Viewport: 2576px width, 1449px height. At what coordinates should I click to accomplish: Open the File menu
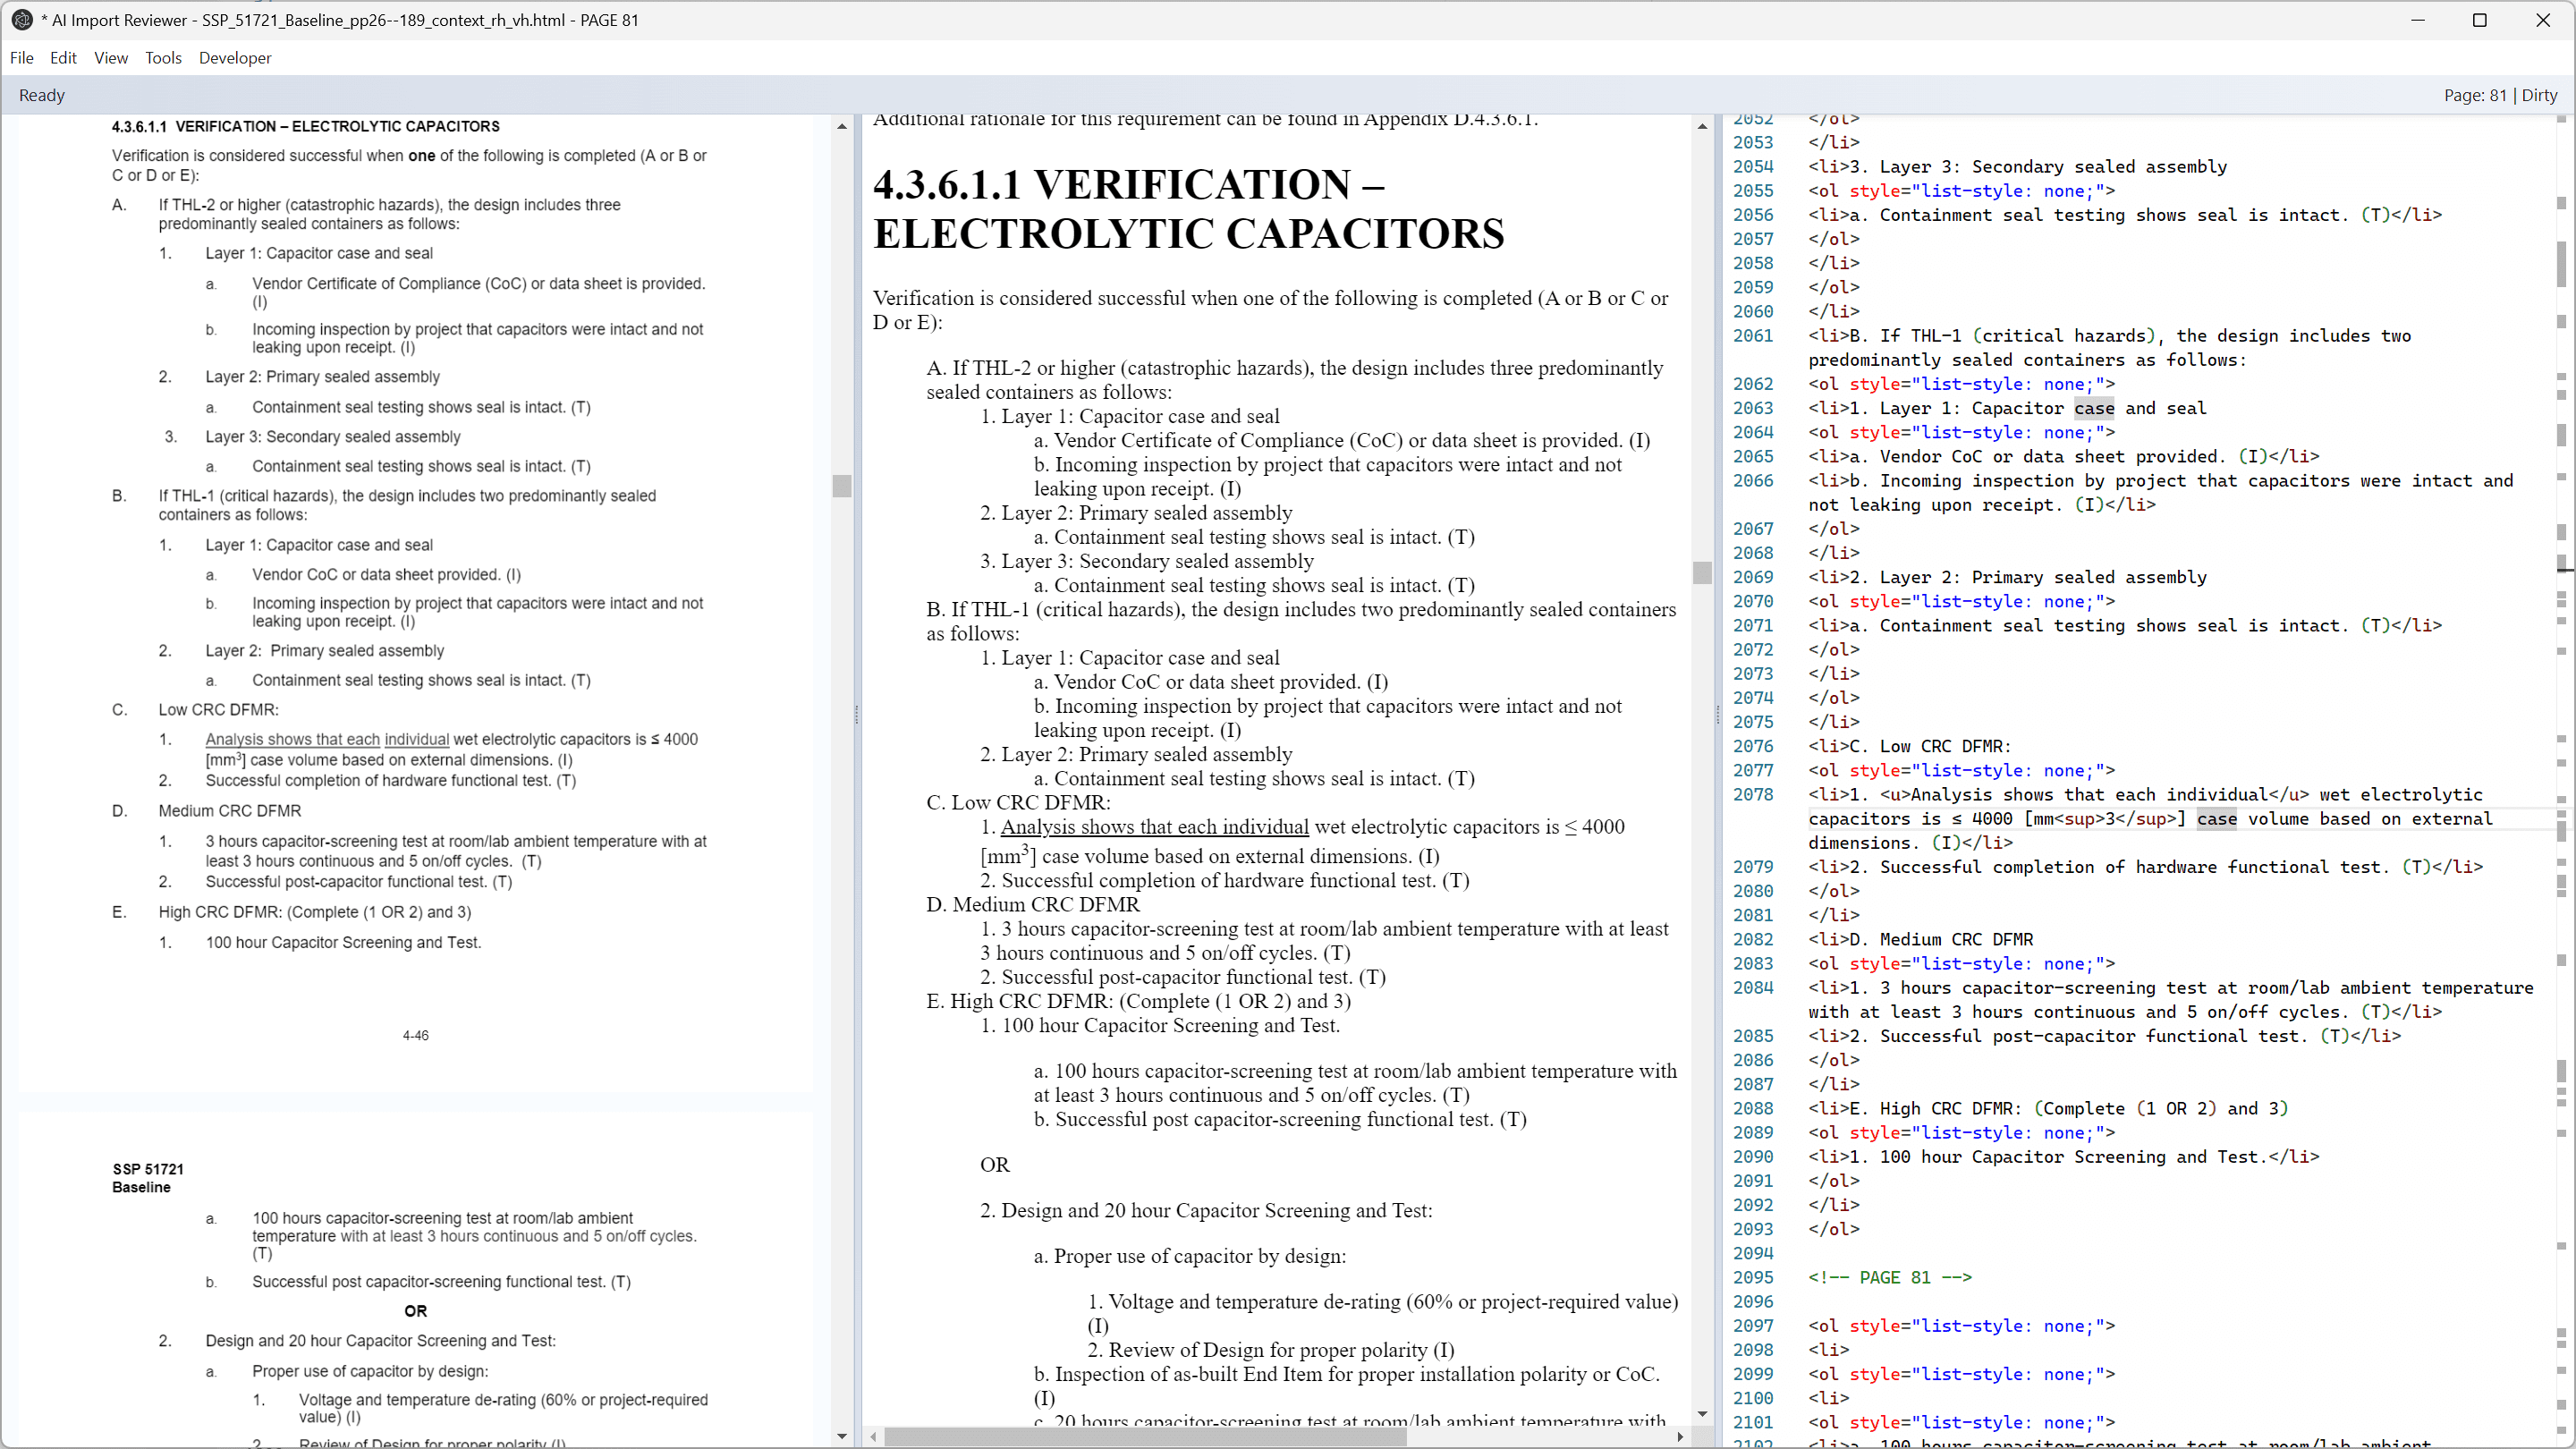22,58
